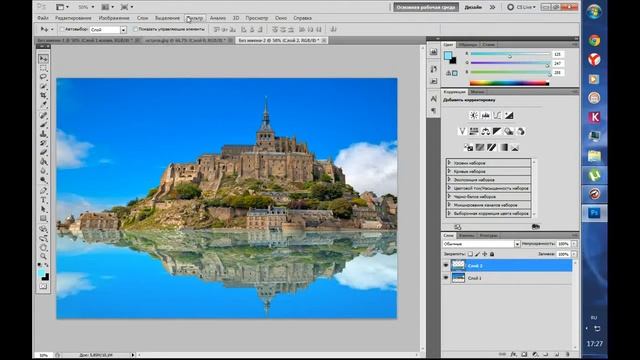Select the Crop tool
The width and height of the screenshot is (640, 360).
(43, 96)
